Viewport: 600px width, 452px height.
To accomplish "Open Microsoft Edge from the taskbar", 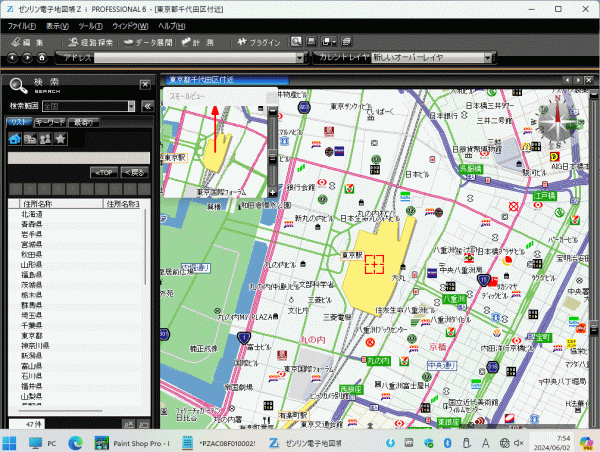I will point(75,443).
